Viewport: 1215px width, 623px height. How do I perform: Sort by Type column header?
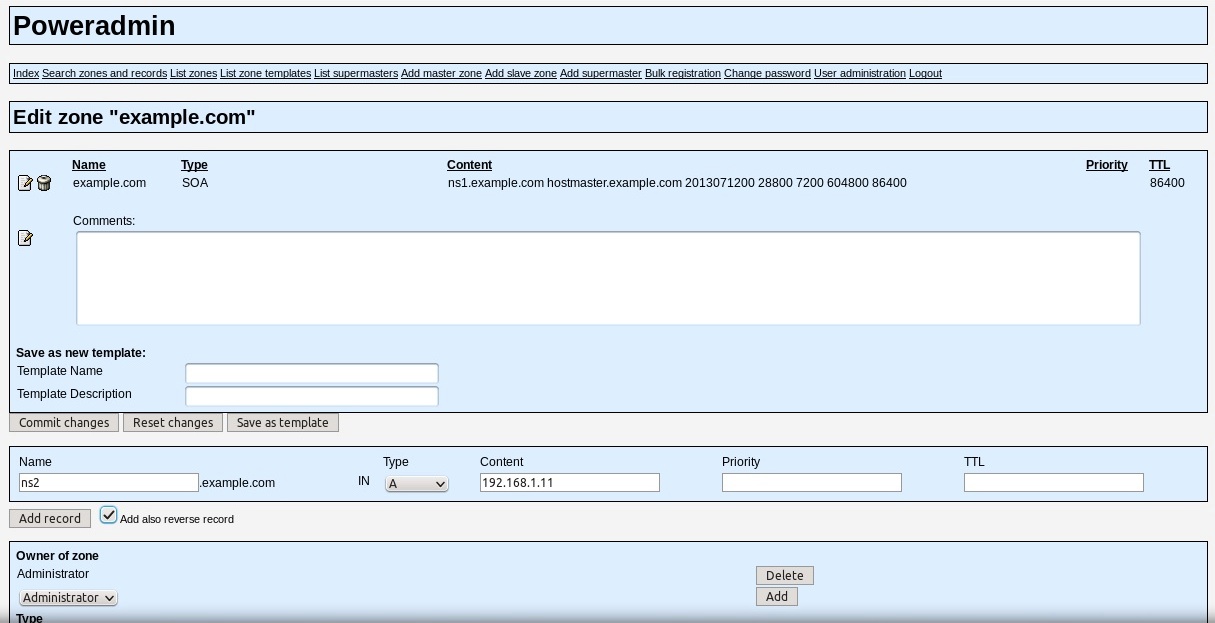194,165
